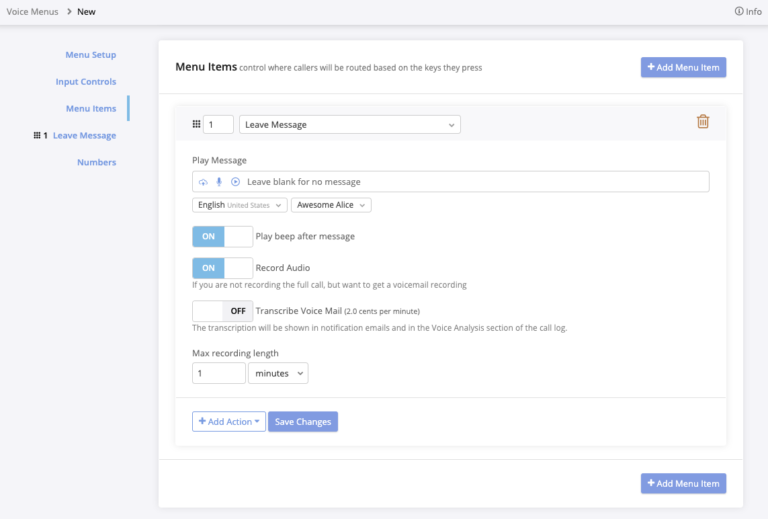Click the upload cloud icon in Play Message
The height and width of the screenshot is (519, 768).
point(203,182)
